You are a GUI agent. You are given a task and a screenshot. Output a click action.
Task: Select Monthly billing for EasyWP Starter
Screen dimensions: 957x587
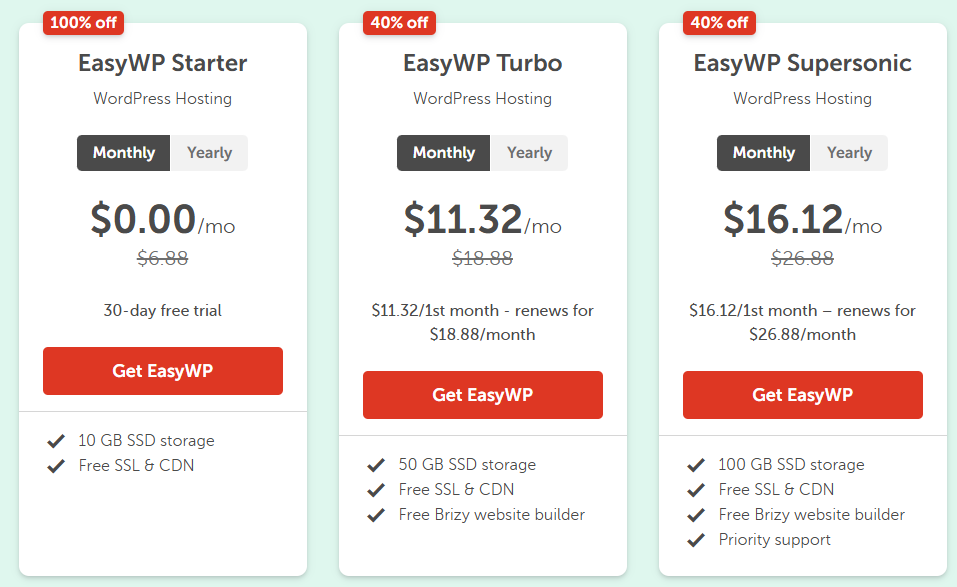[124, 153]
